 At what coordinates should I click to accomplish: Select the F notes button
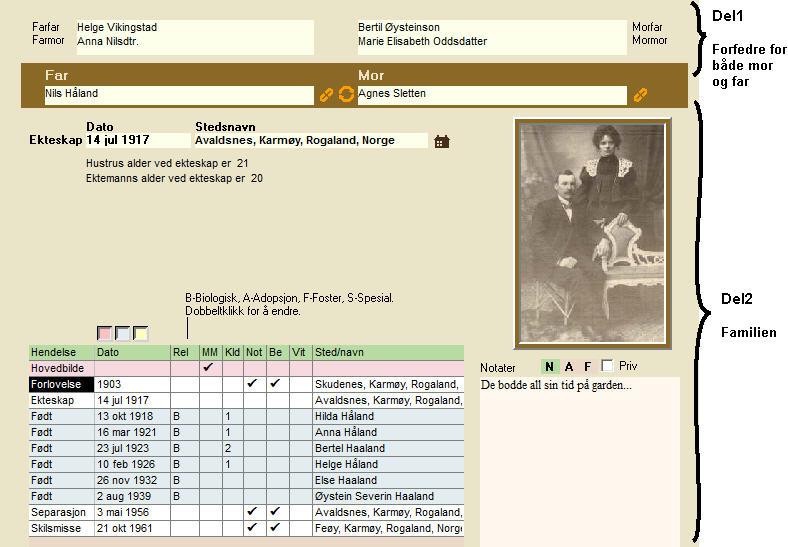[588, 367]
